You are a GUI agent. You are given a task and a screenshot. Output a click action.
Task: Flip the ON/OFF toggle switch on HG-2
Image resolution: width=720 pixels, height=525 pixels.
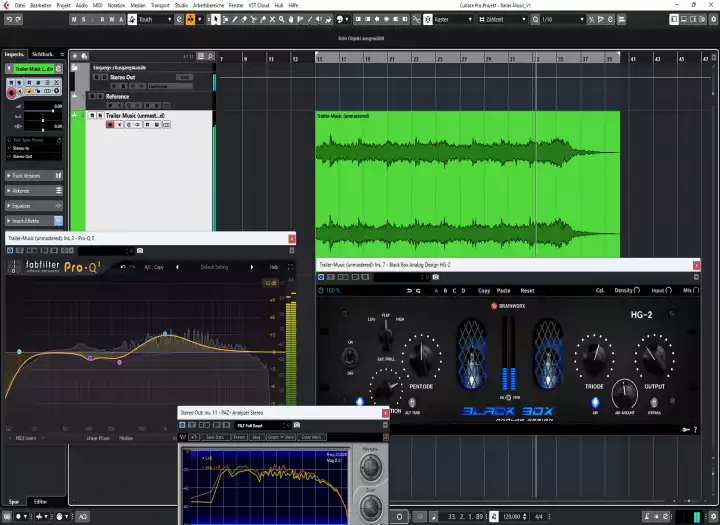pyautogui.click(x=350, y=357)
